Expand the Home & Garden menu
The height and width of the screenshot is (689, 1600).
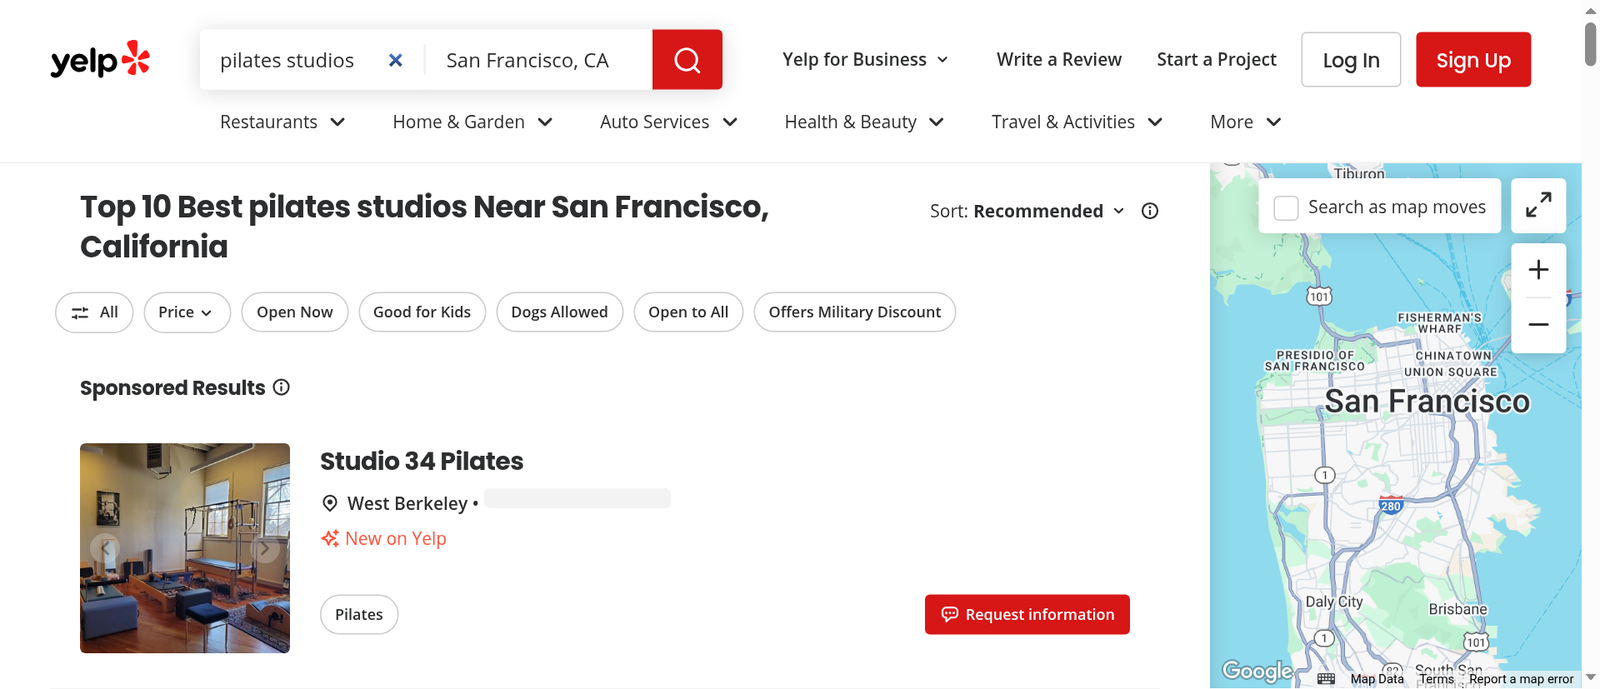pyautogui.click(x=473, y=122)
